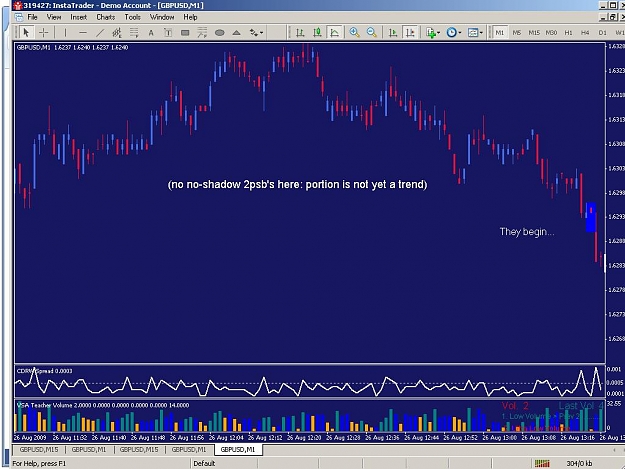Click the '26 Aug 12:04' time axis label
This screenshot has width=625, height=469.
226,438
